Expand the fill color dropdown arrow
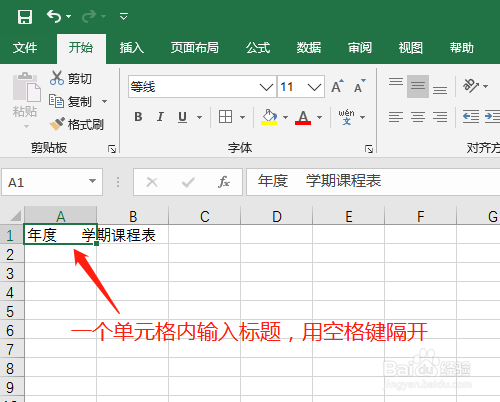 pos(285,117)
